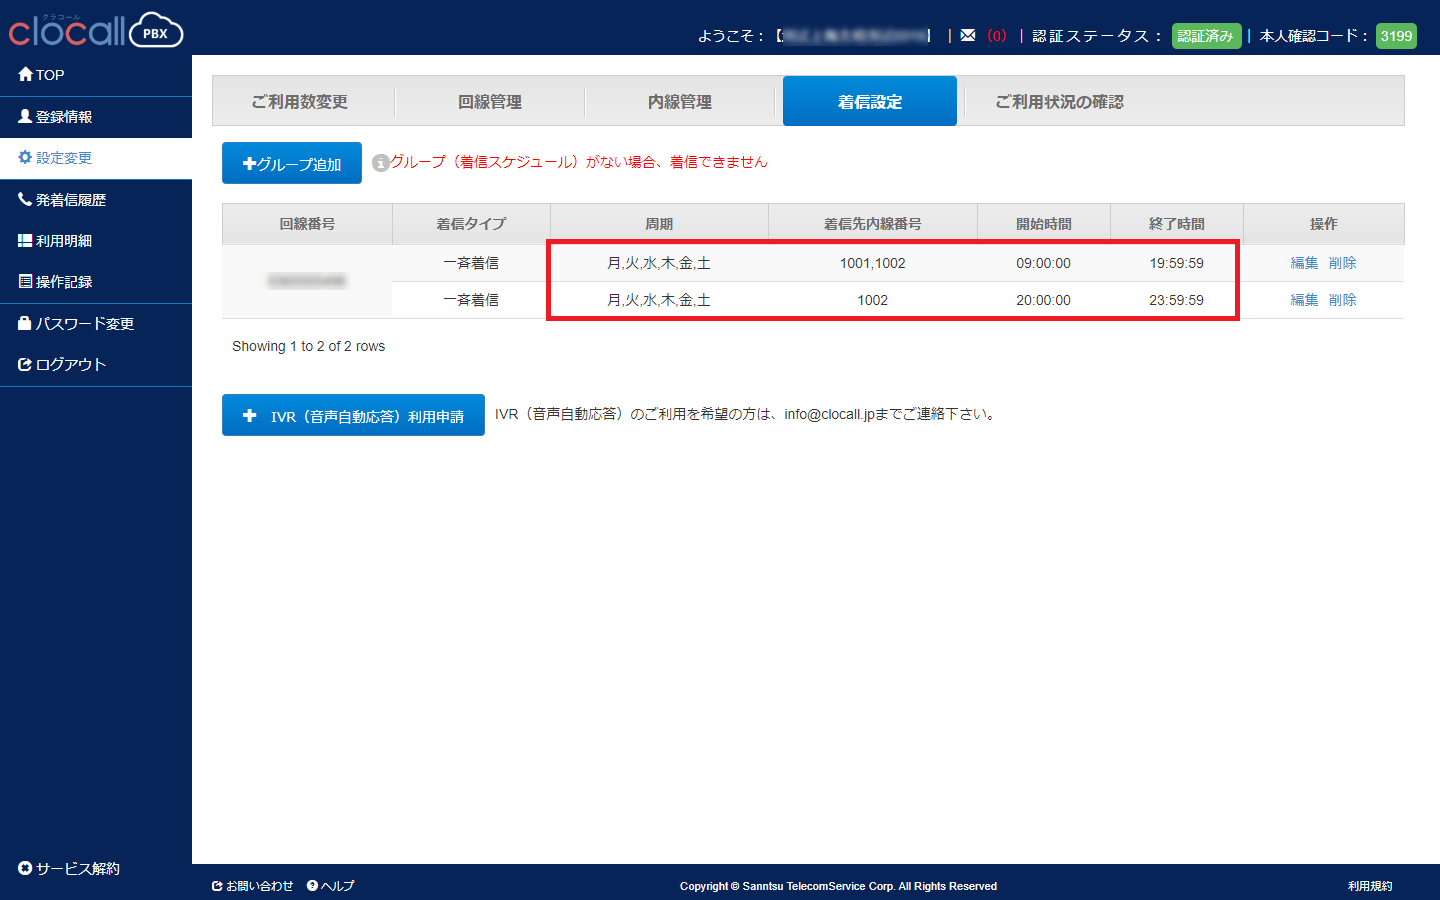Click the 回線番号 column header

point(307,224)
